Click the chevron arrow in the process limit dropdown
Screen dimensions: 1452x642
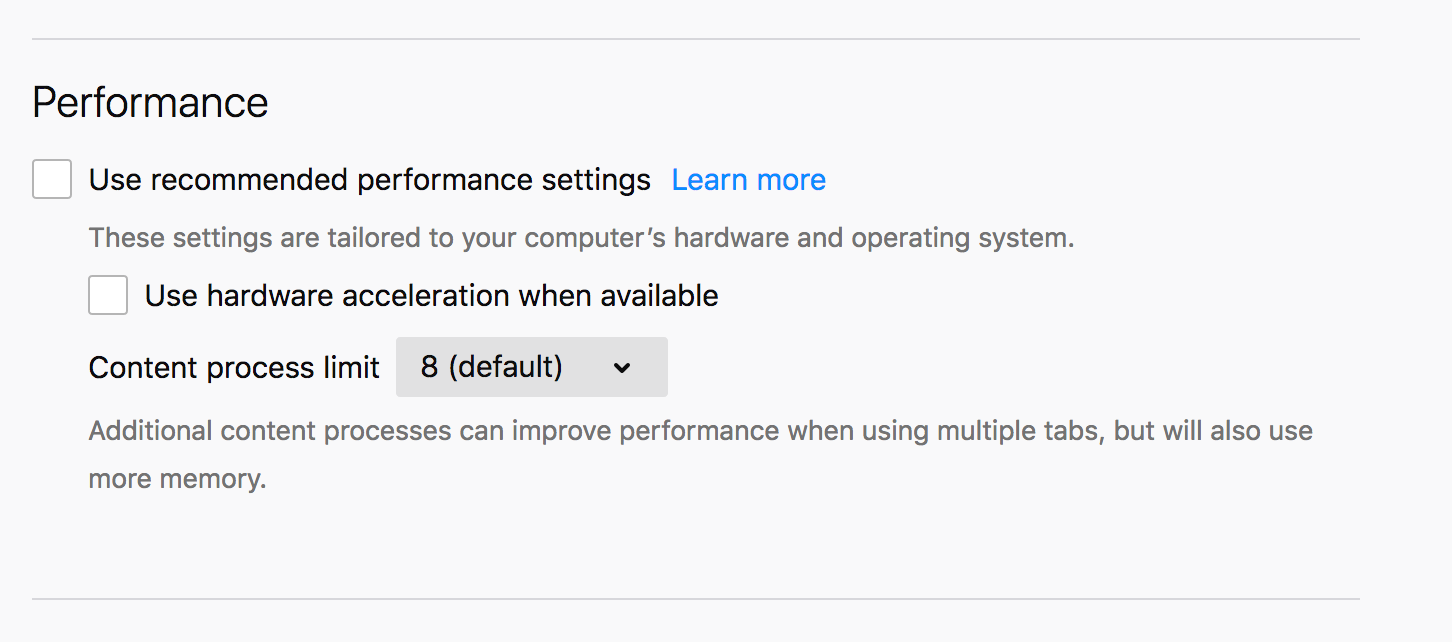coord(622,368)
